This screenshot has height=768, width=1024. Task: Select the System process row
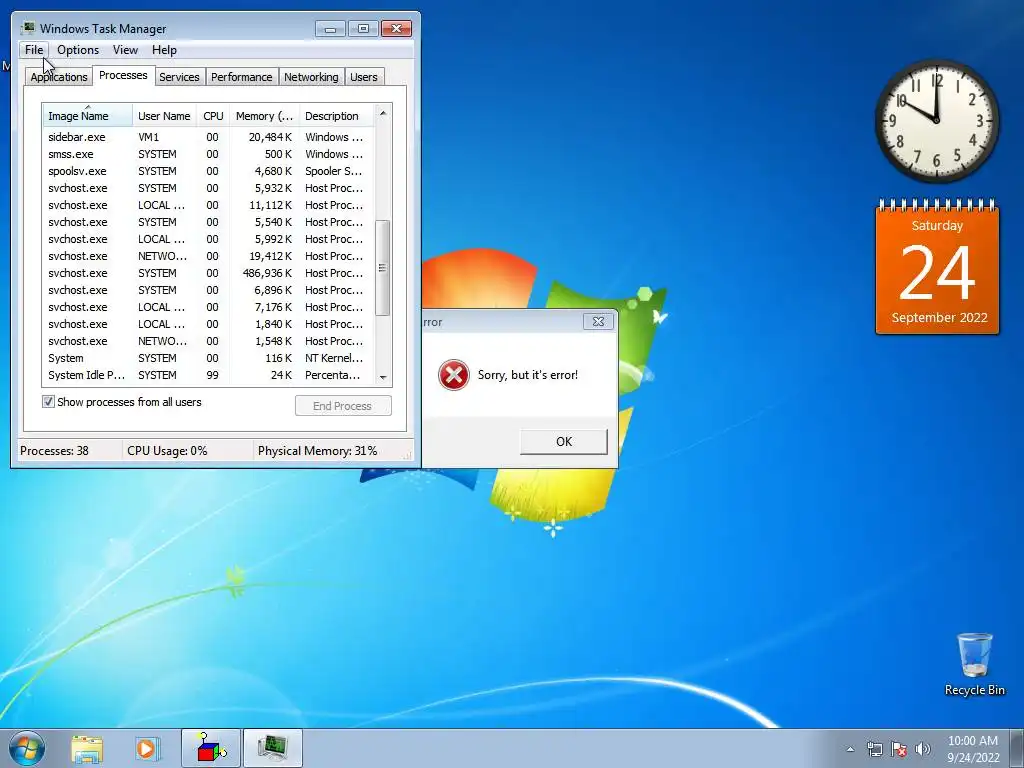pyautogui.click(x=208, y=358)
